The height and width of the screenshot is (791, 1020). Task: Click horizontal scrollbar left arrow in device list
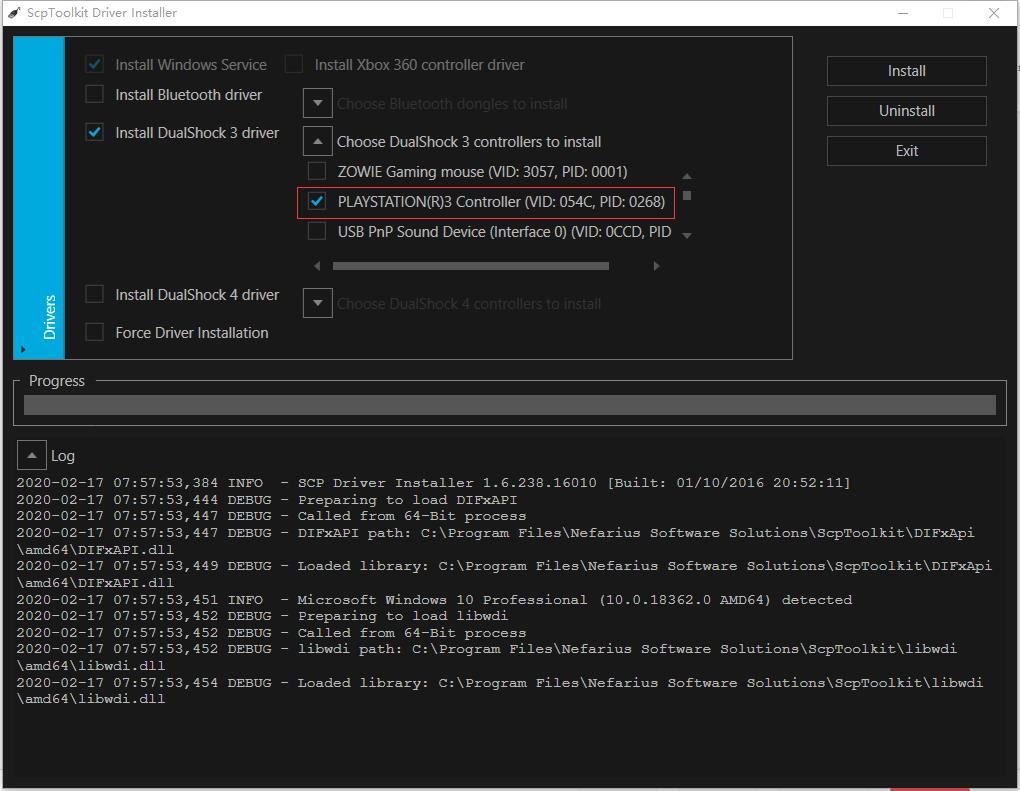317,265
